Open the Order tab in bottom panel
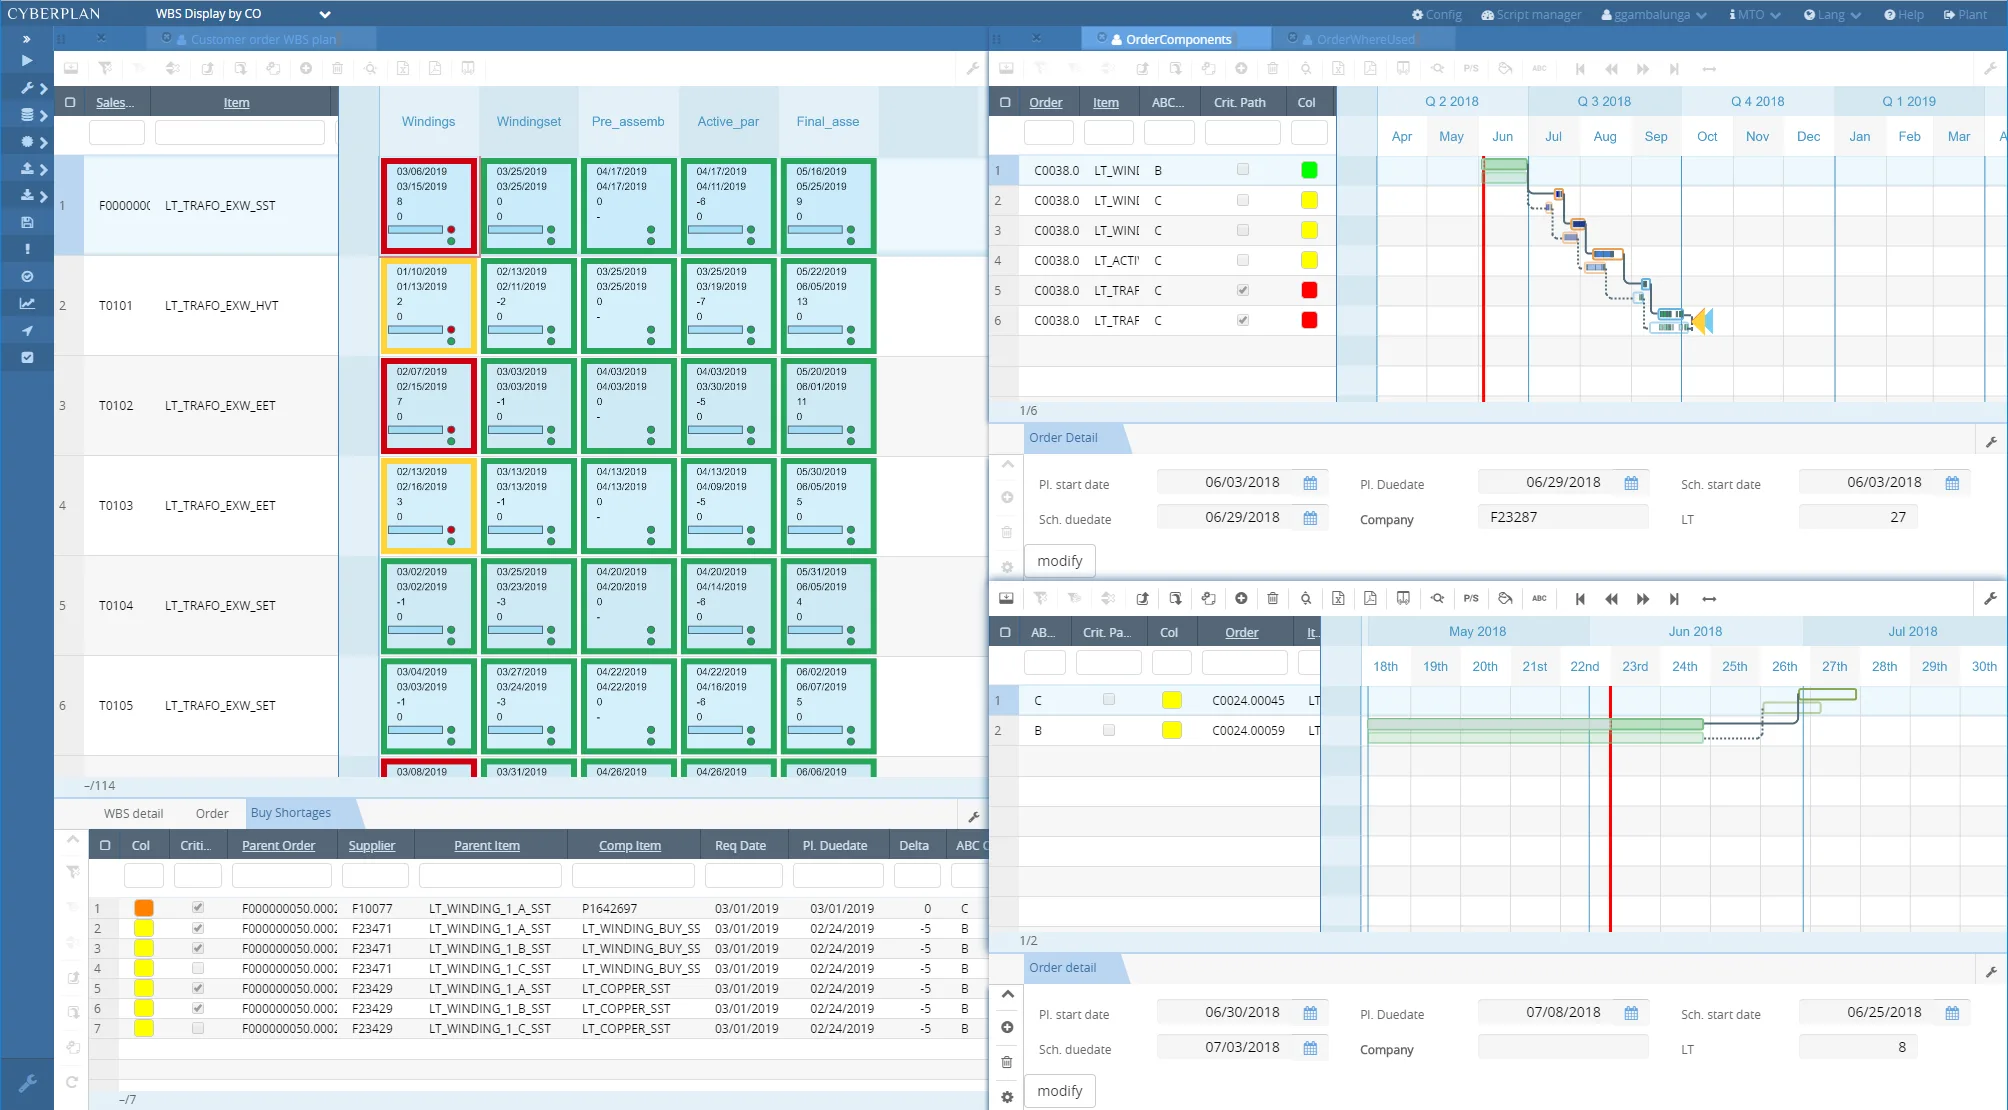2008x1110 pixels. [x=212, y=813]
